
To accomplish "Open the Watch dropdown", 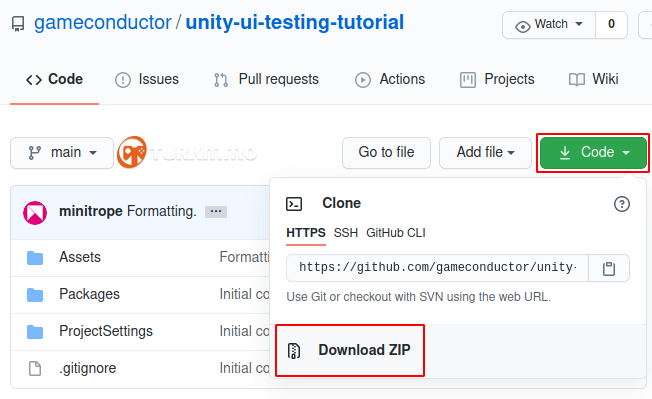I will [549, 25].
